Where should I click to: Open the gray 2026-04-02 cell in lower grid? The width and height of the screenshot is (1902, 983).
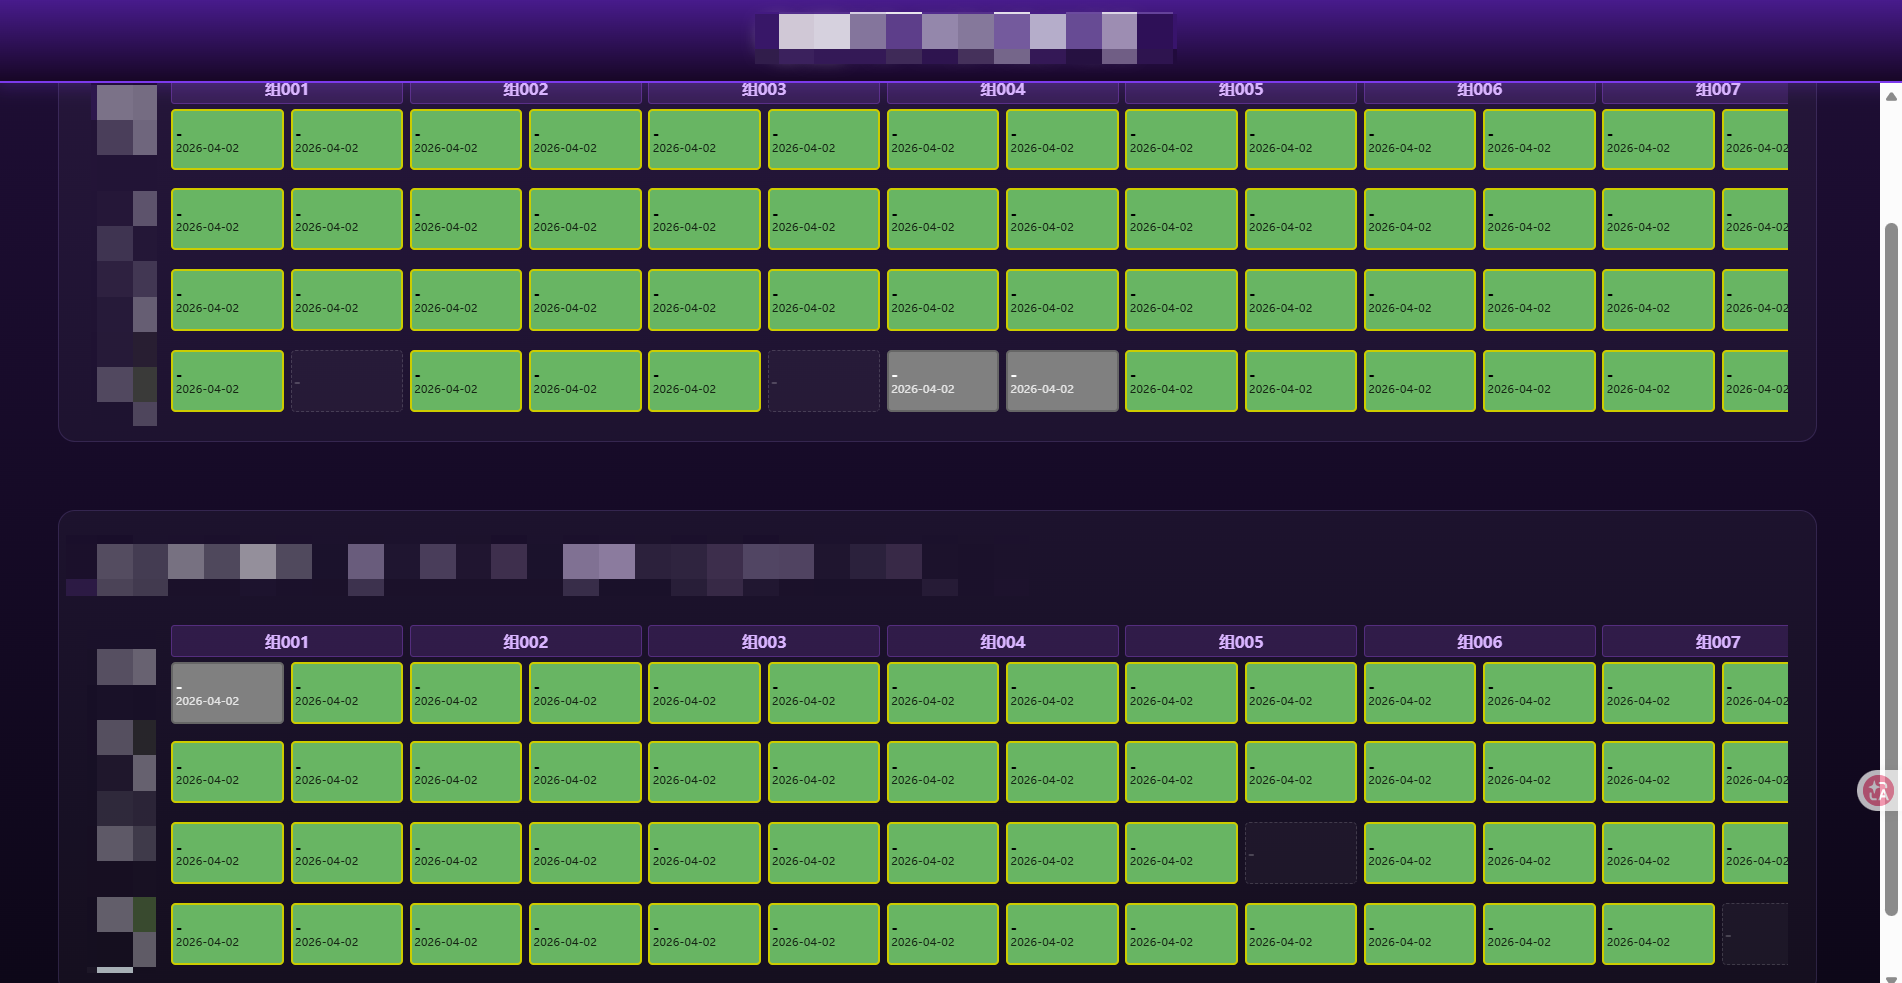227,693
